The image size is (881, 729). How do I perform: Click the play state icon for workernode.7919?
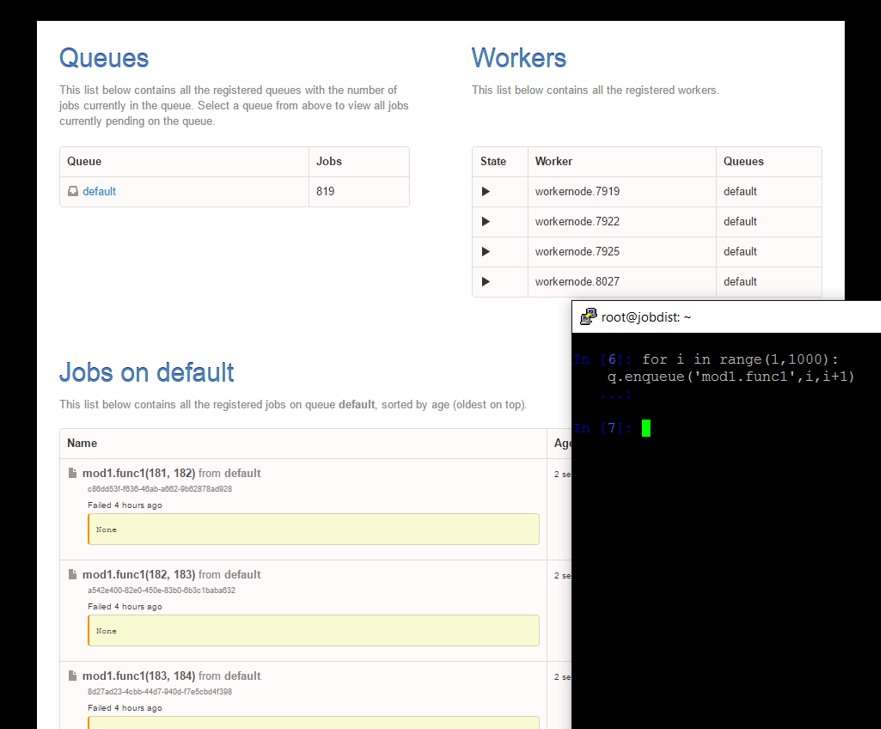click(x=486, y=191)
